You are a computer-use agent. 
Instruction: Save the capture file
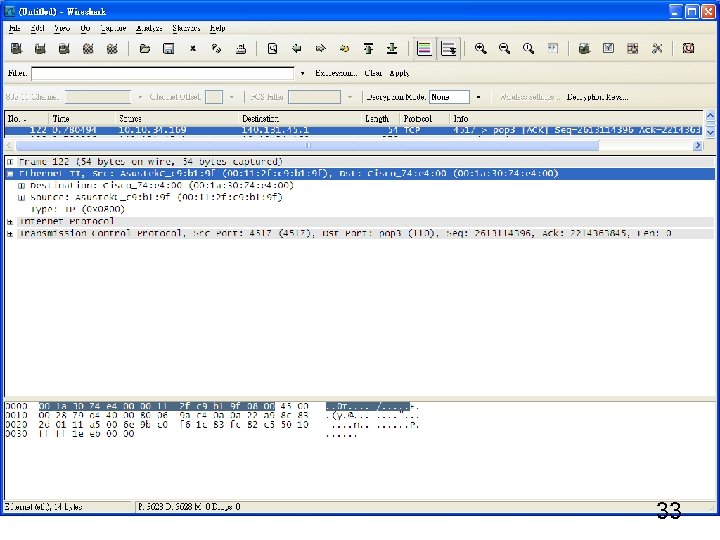169,48
